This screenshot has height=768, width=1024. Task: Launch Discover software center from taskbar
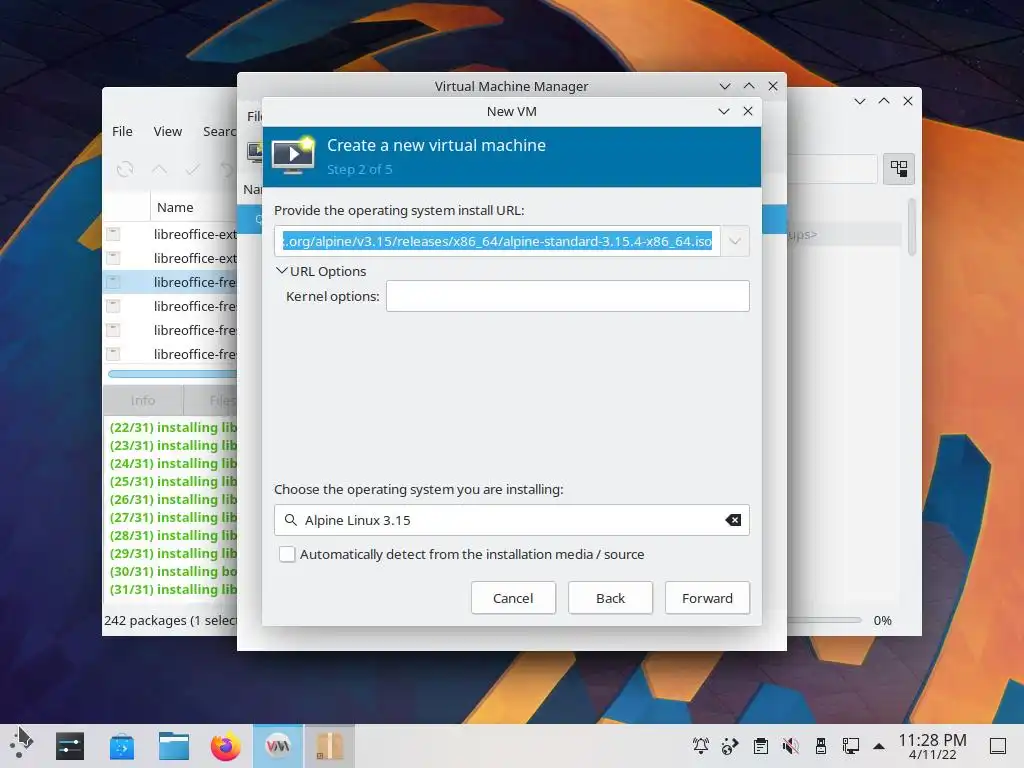pyautogui.click(x=122, y=746)
